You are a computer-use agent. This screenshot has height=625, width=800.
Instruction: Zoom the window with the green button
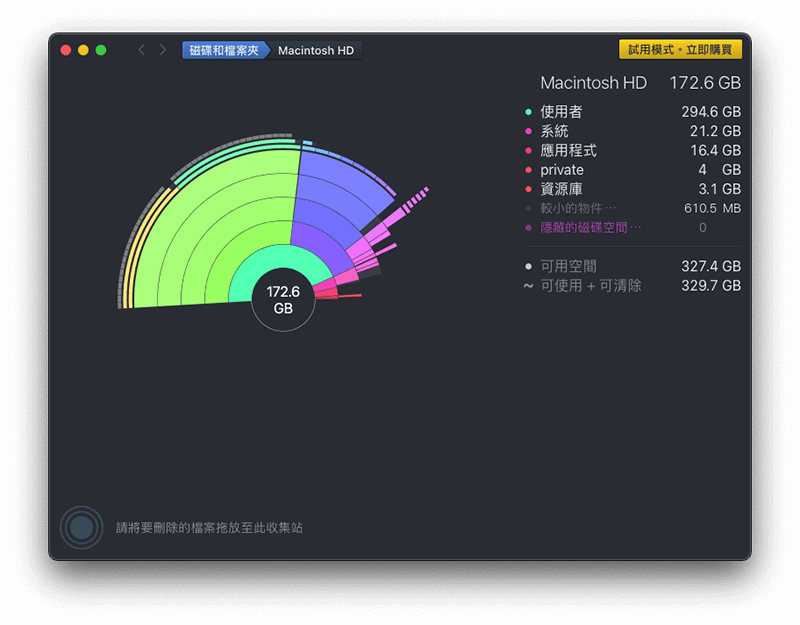pyautogui.click(x=101, y=50)
